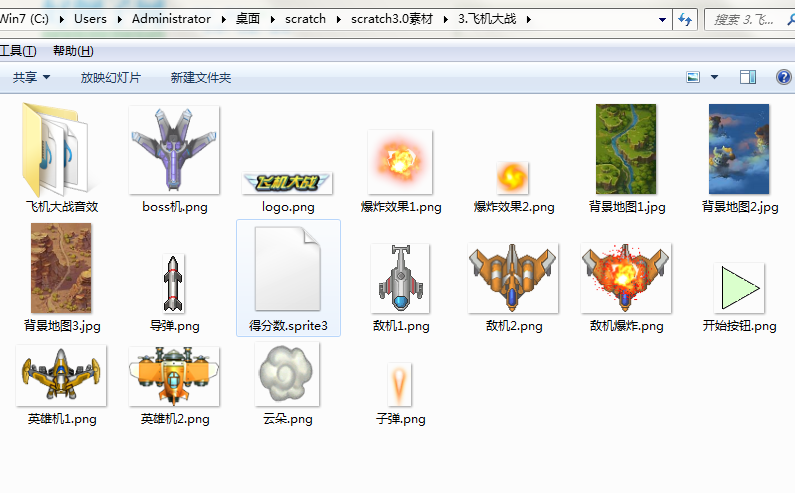Open the 帮助(H) menu

[x=74, y=51]
